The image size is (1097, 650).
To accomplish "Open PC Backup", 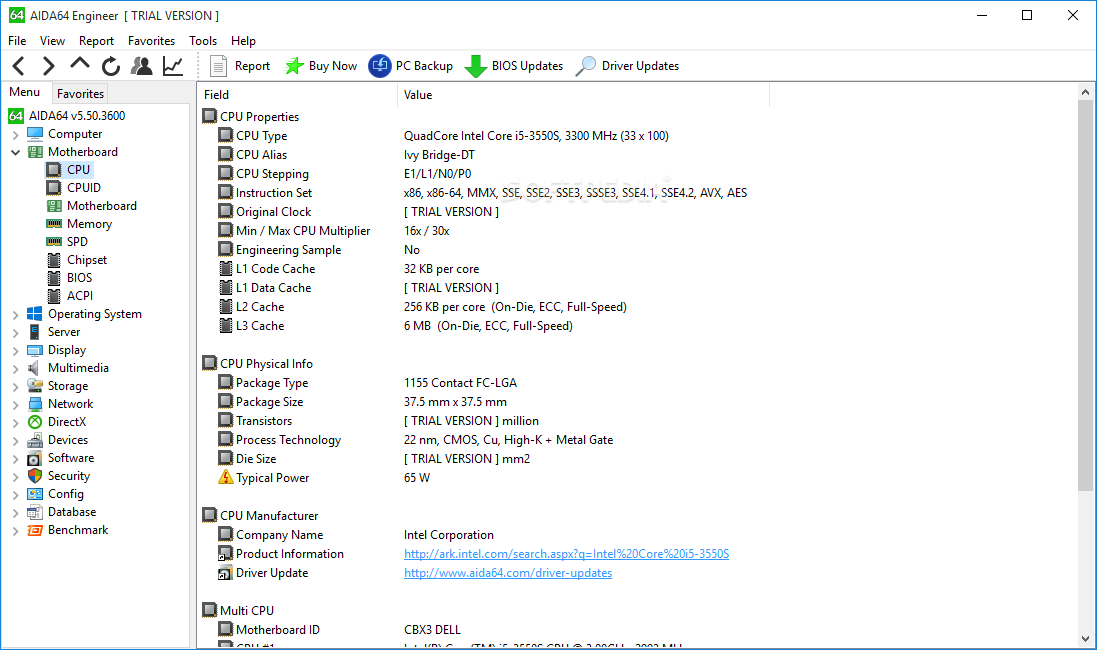I will [x=411, y=66].
